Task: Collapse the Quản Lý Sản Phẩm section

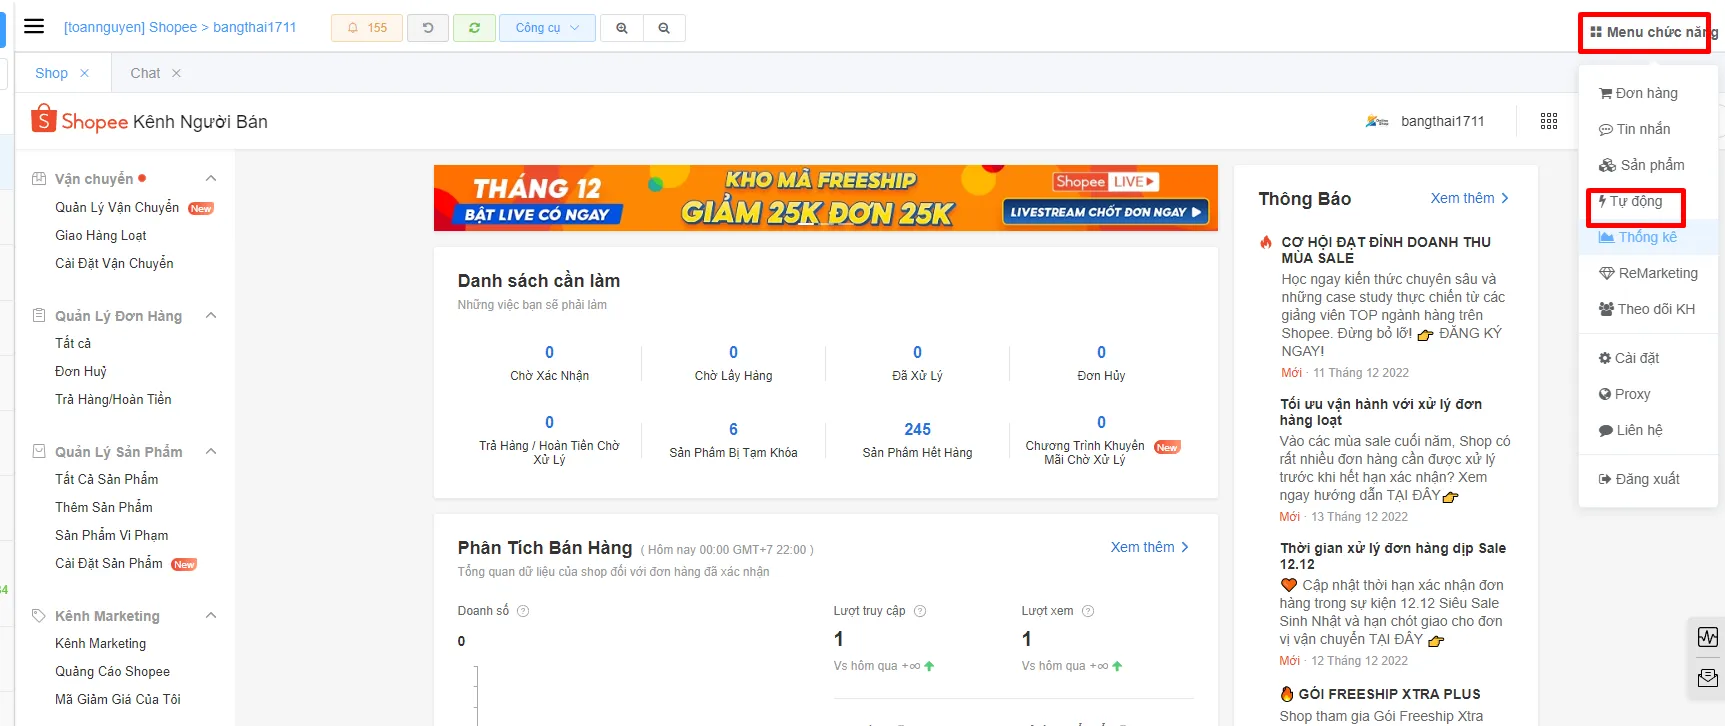Action: [211, 451]
